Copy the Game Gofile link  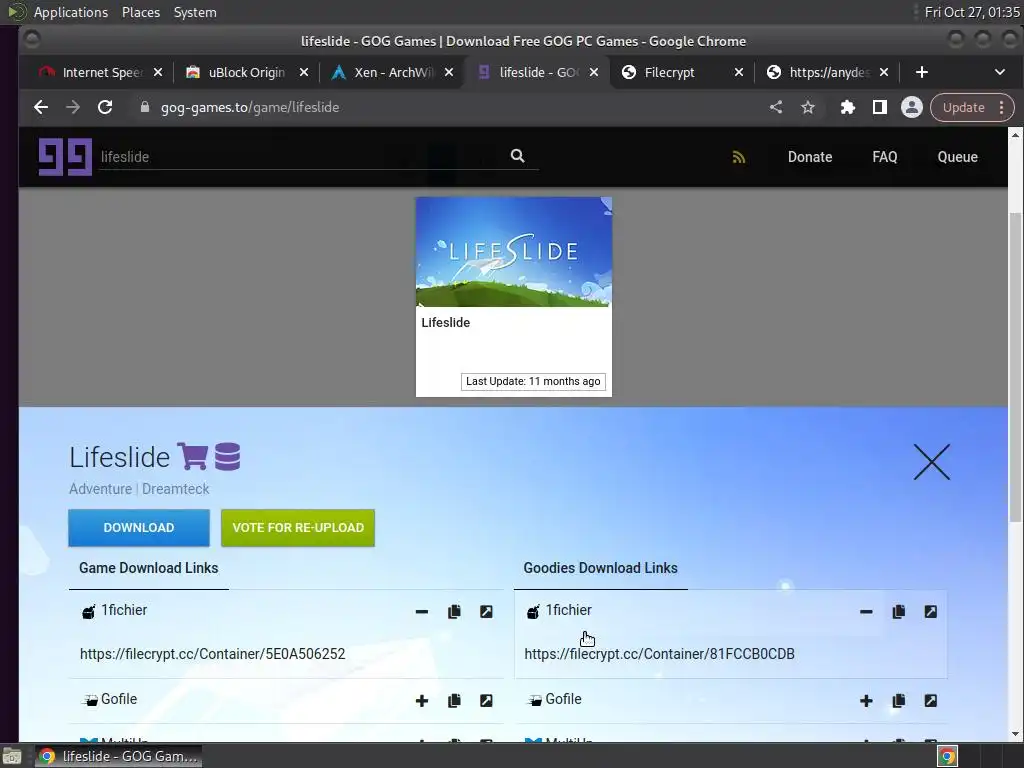(x=454, y=701)
